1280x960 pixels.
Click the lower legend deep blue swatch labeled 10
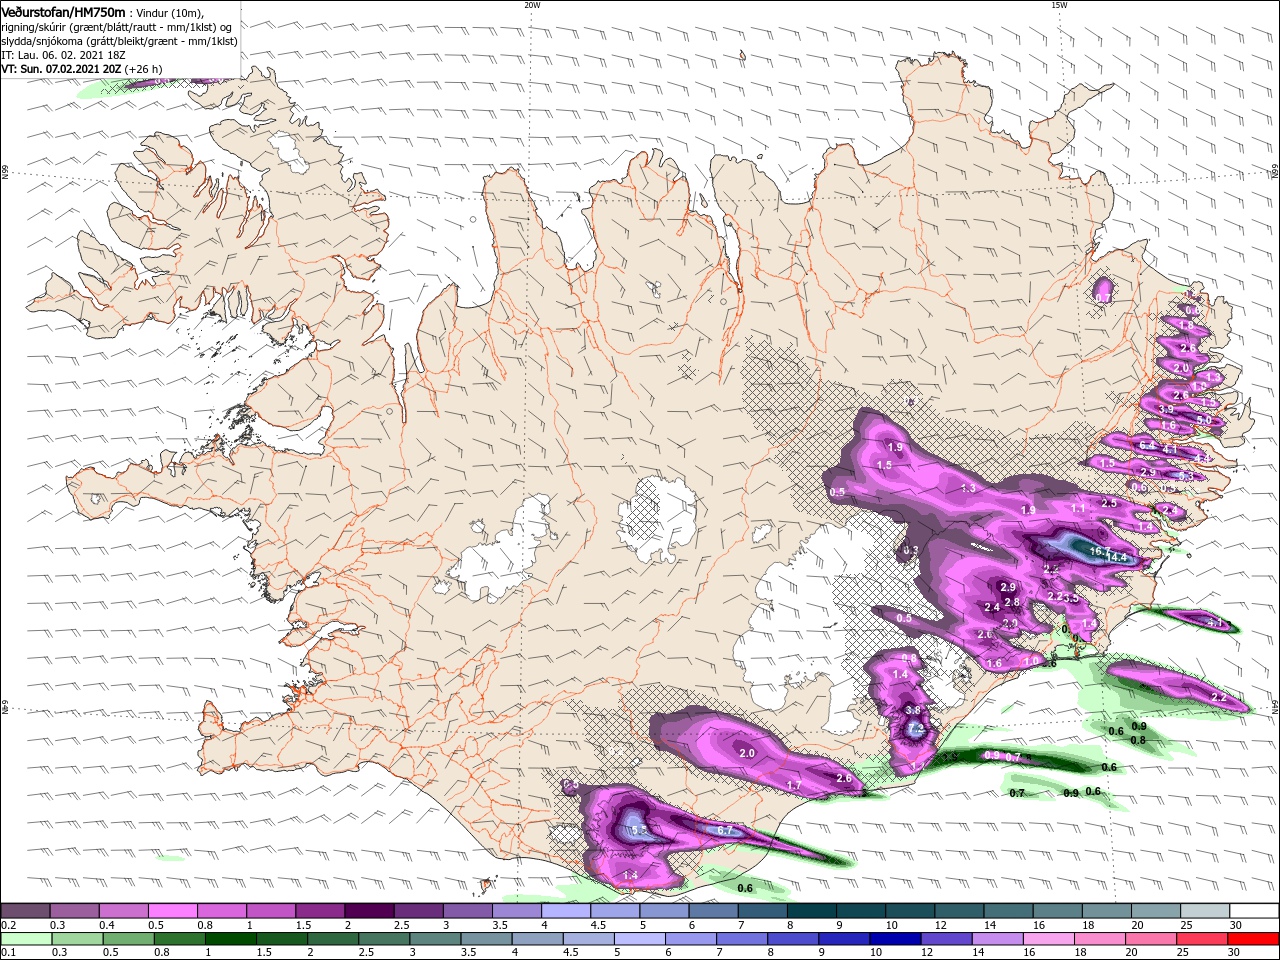click(895, 939)
